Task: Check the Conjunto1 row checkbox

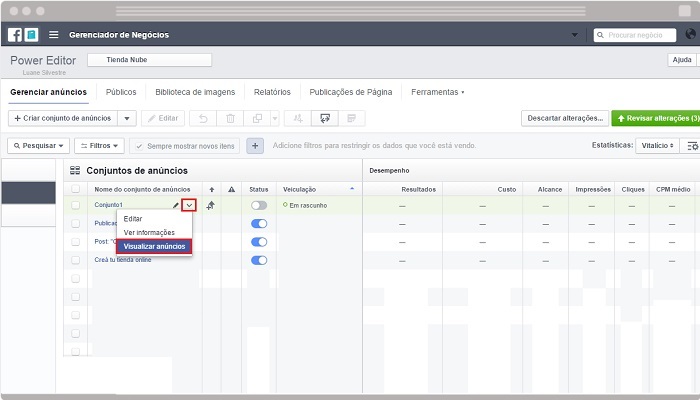Action: click(75, 205)
